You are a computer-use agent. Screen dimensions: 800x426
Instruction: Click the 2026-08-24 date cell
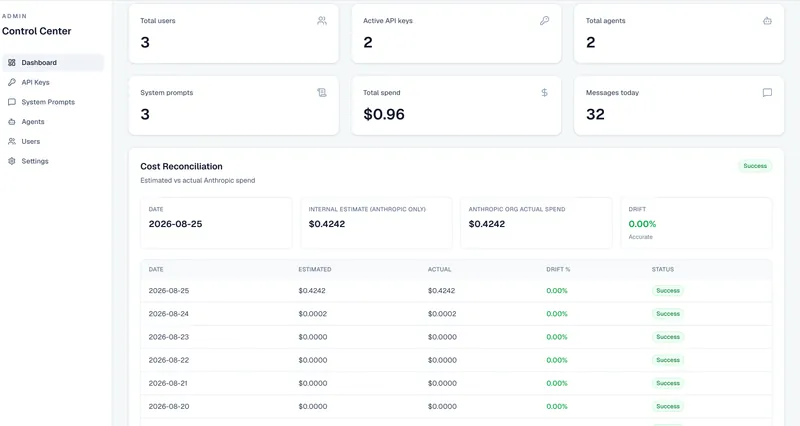pos(169,314)
